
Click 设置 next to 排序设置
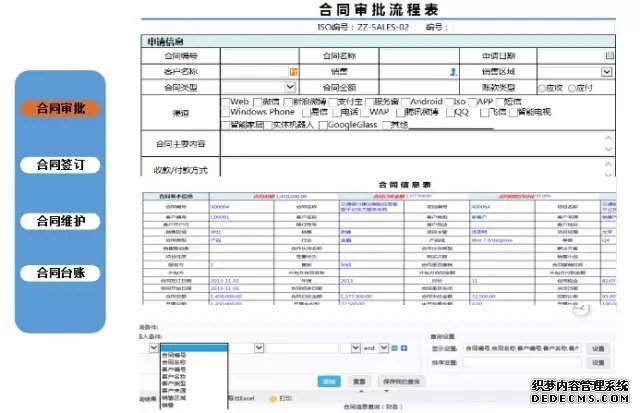598,363
